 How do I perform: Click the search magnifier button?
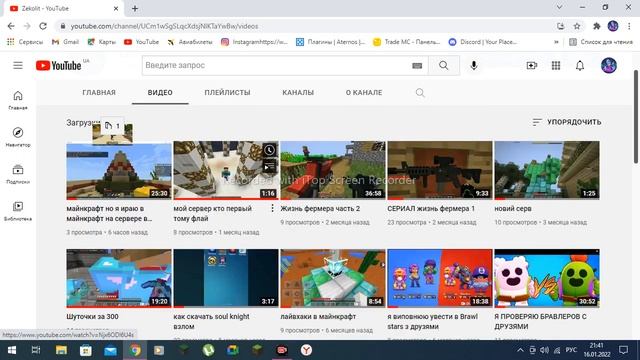444,65
